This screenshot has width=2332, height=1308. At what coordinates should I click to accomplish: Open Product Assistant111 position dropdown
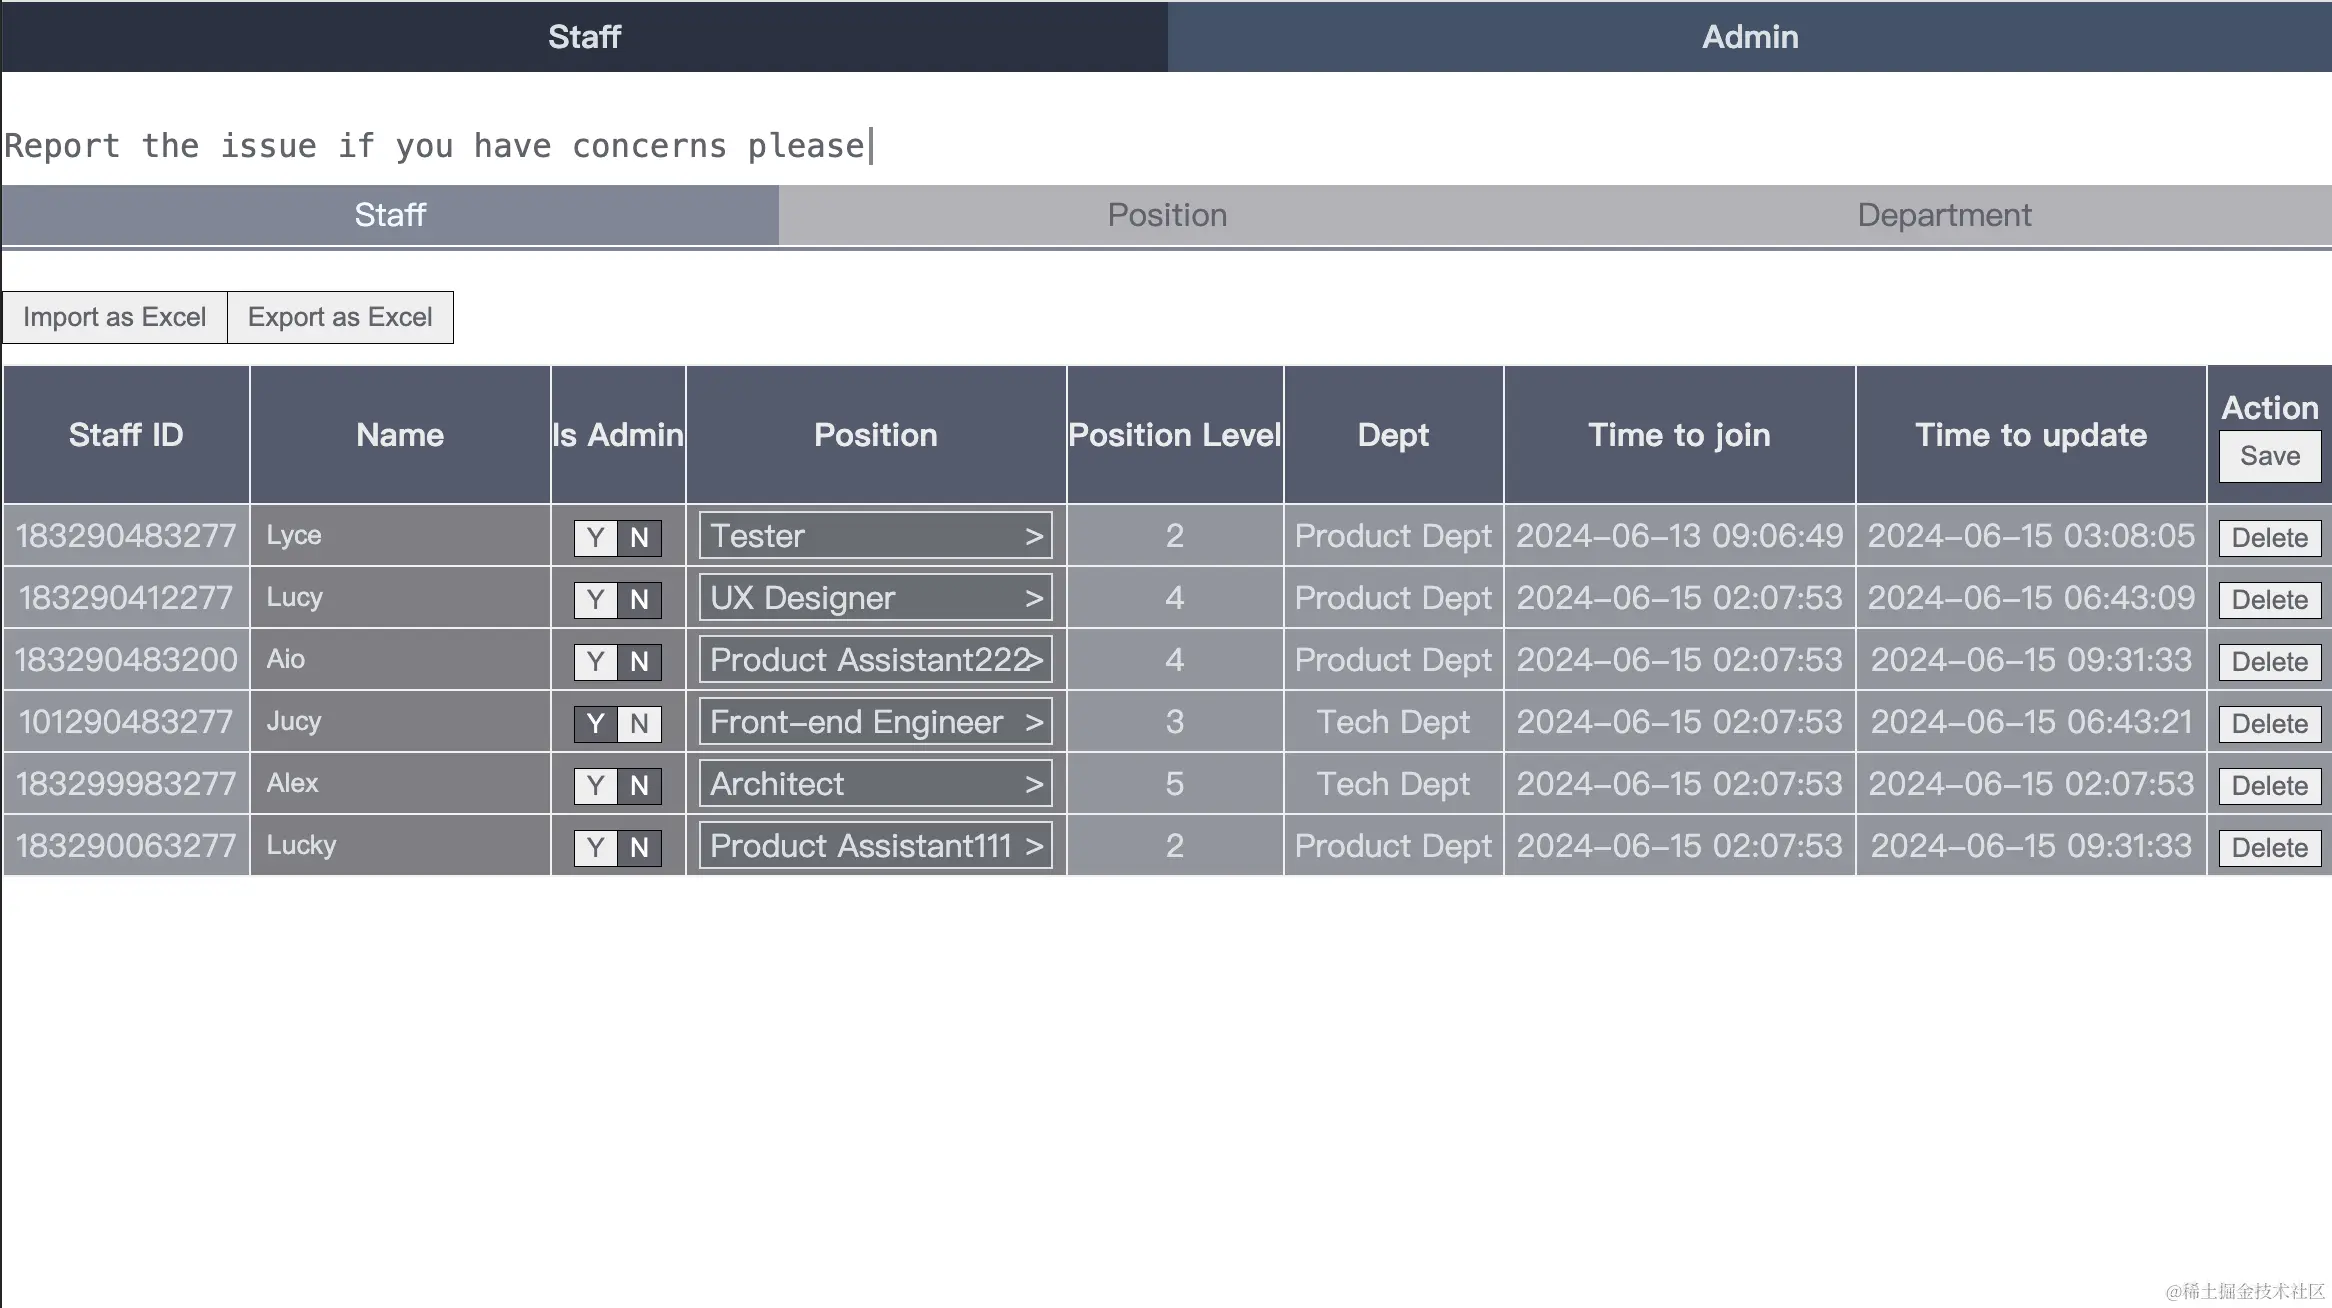[875, 846]
